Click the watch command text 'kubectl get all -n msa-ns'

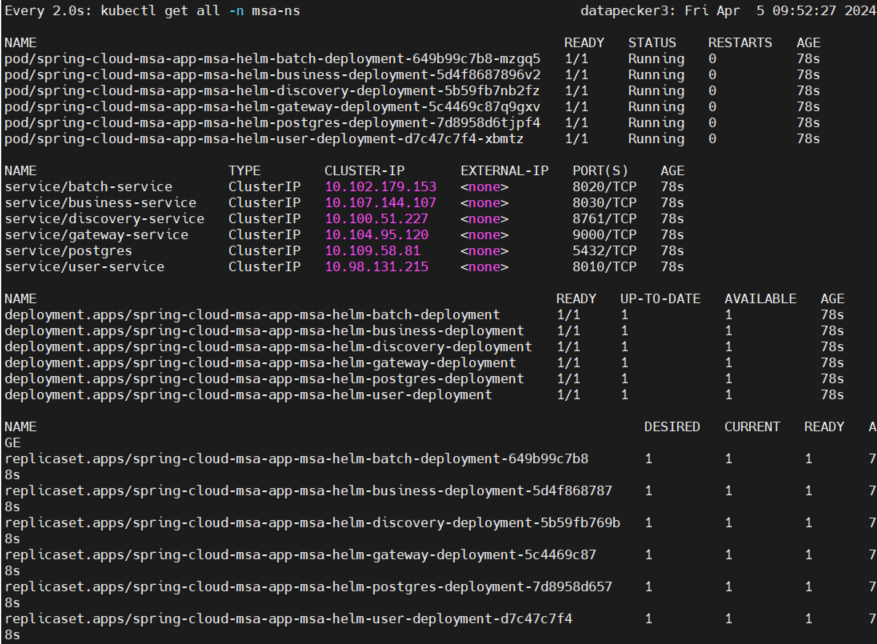200,11
